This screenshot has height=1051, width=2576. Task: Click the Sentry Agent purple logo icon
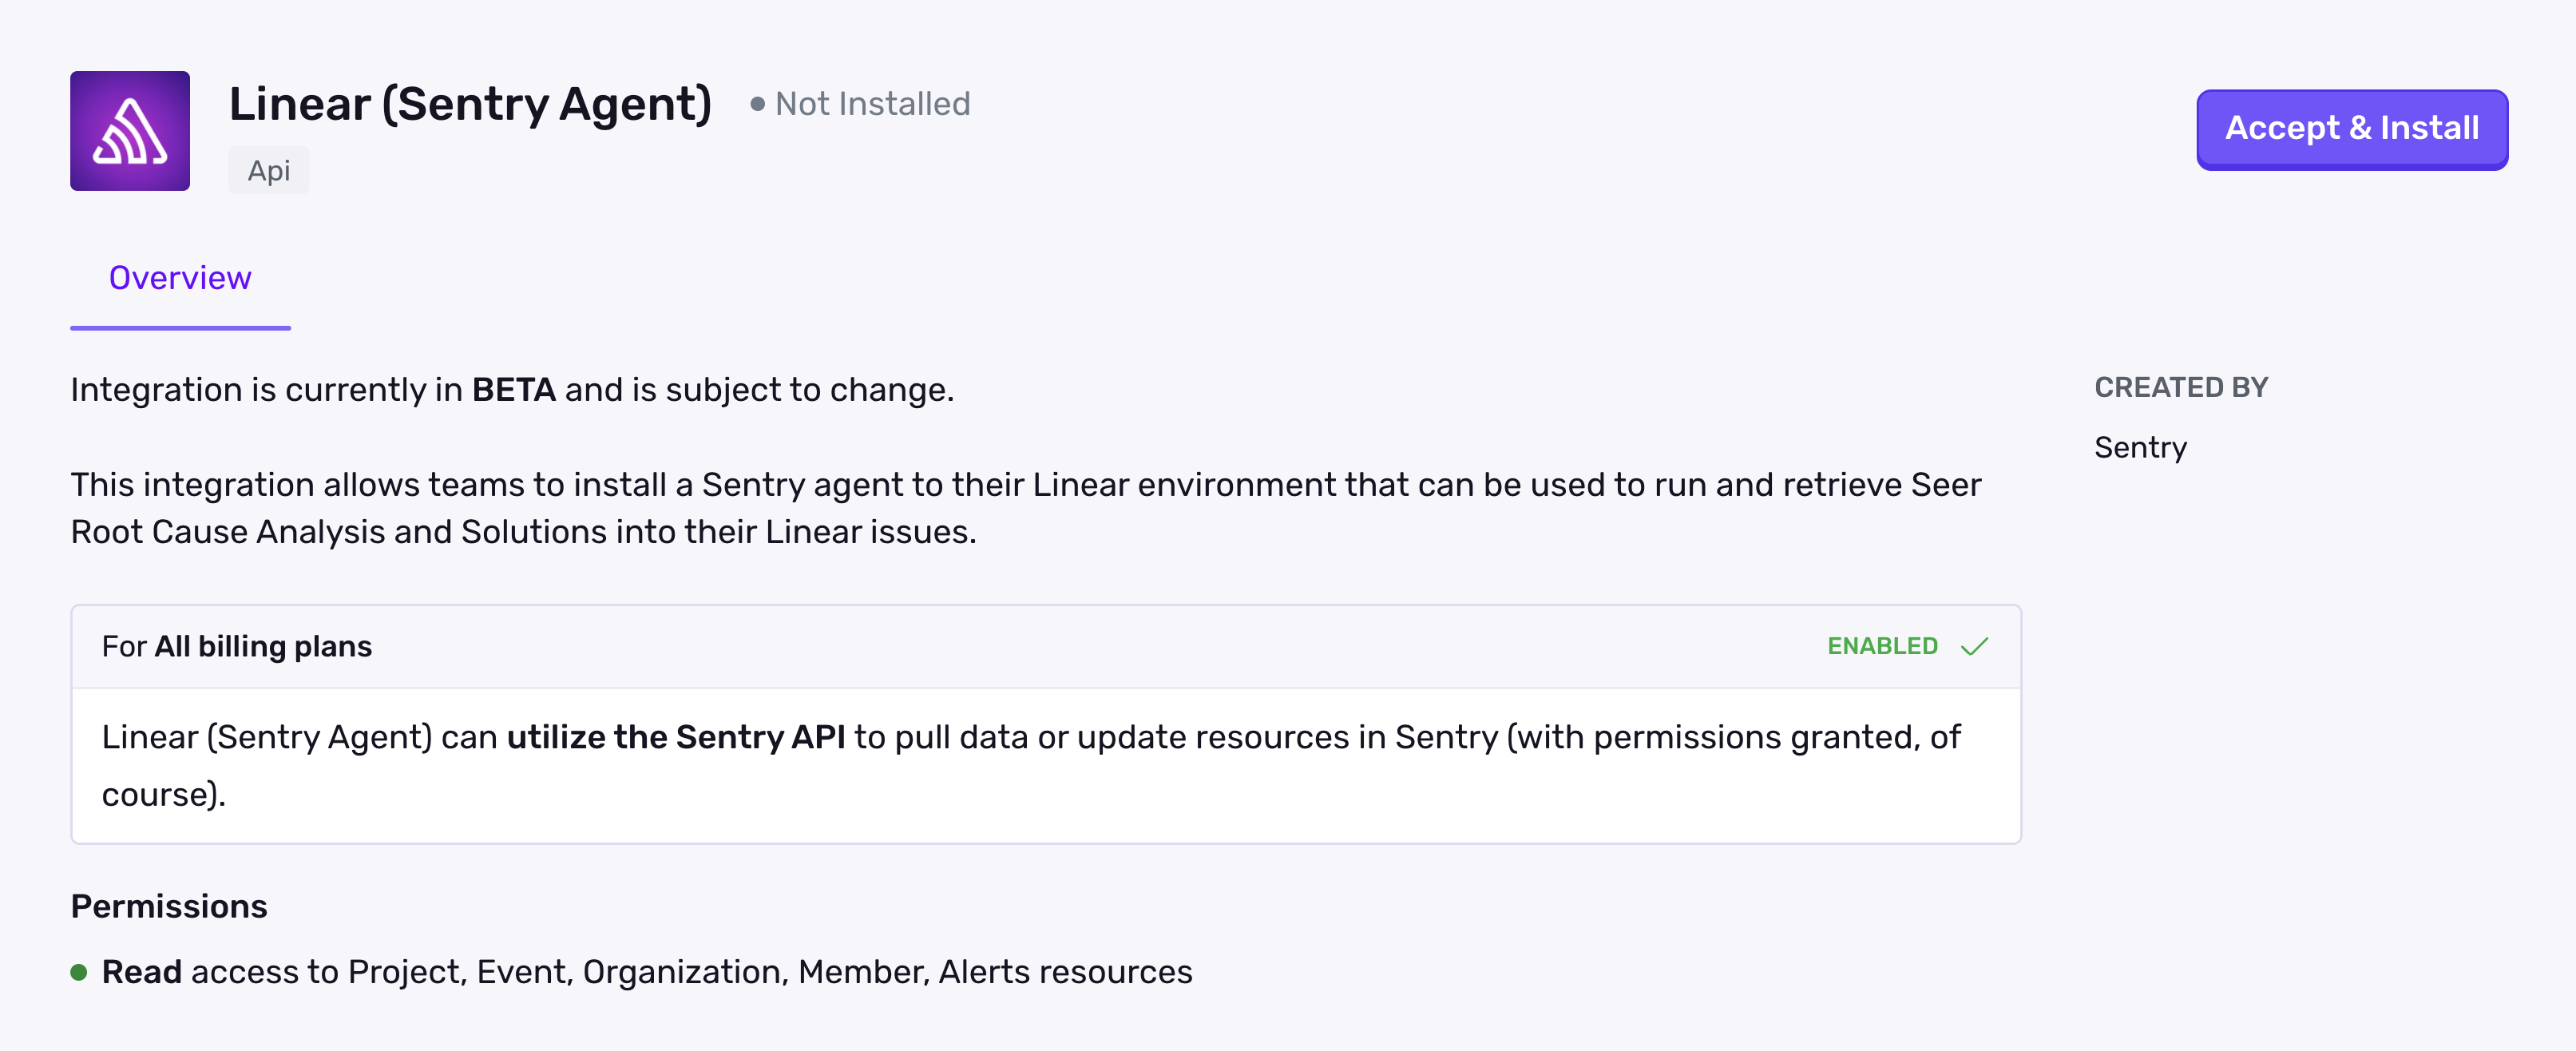tap(129, 130)
